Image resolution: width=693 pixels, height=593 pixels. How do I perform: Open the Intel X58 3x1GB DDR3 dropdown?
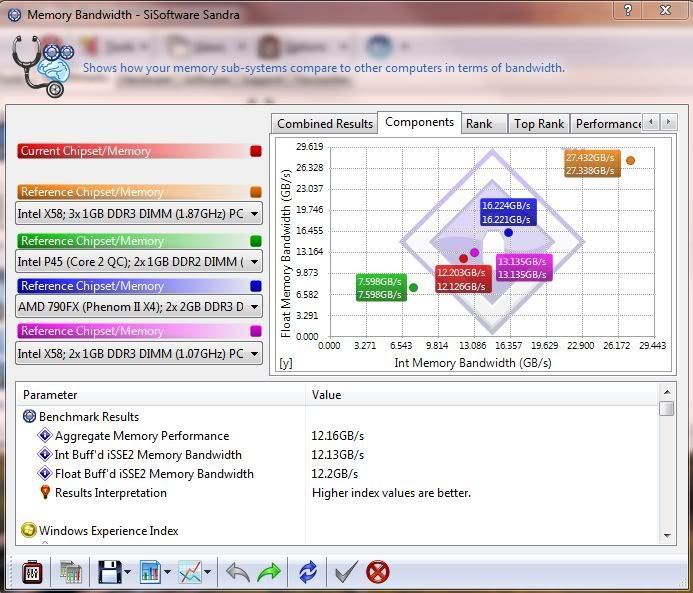[139, 213]
